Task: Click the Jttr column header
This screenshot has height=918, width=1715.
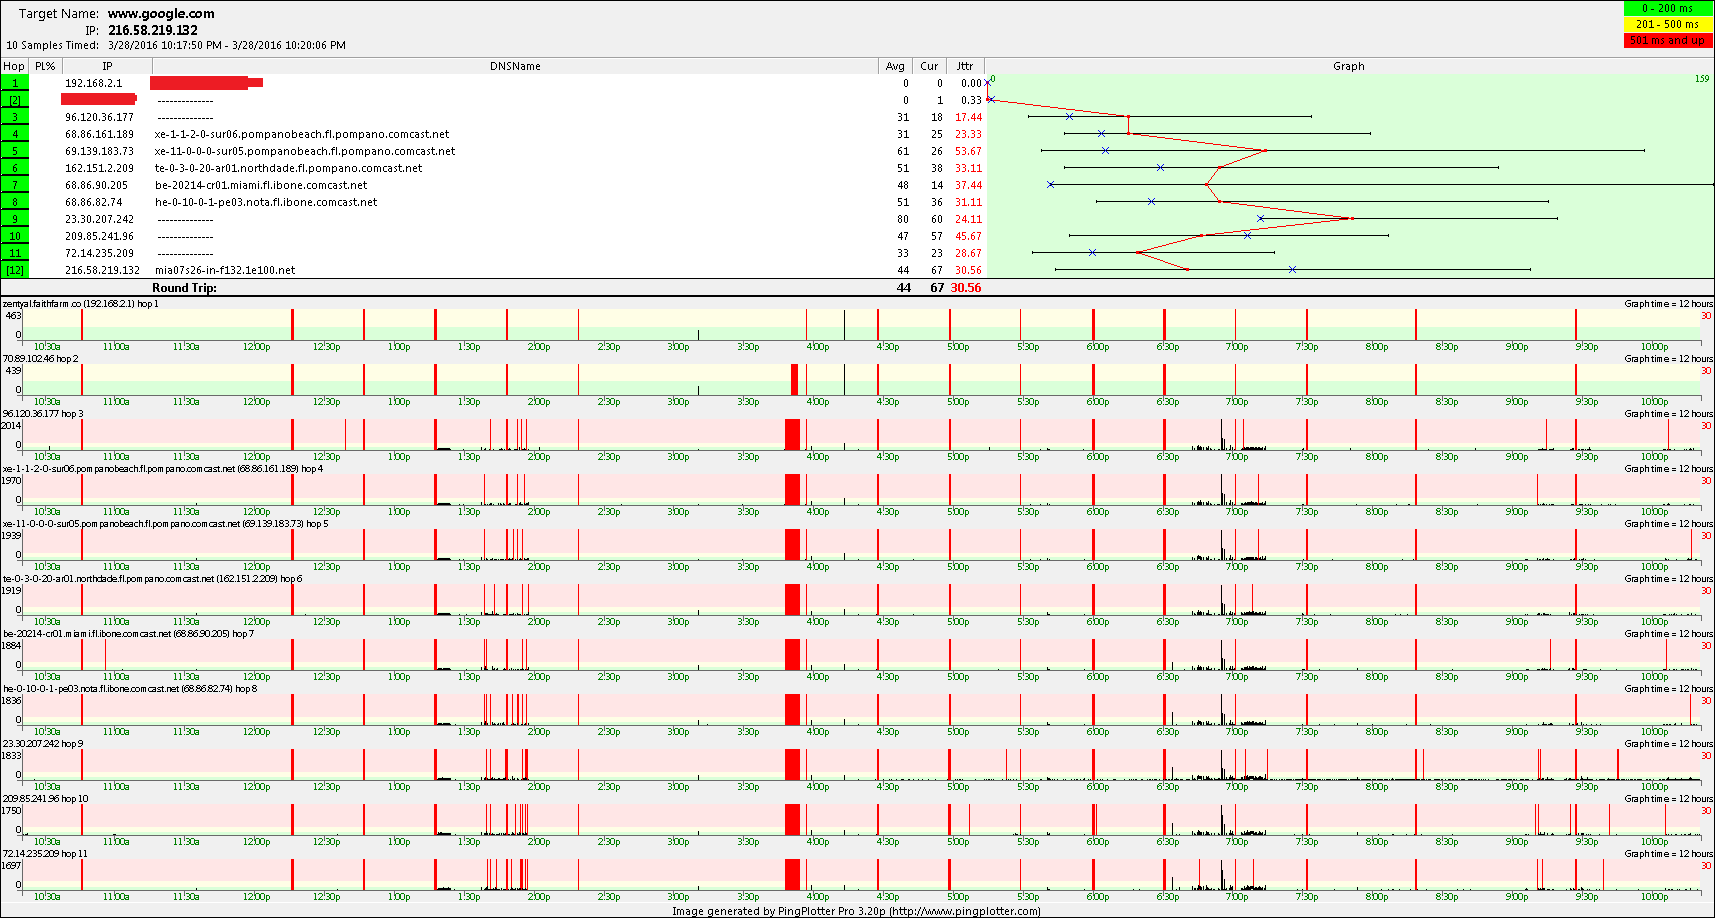Action: pyautogui.click(x=965, y=66)
